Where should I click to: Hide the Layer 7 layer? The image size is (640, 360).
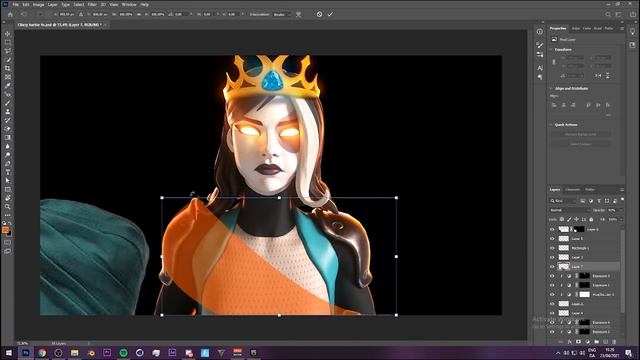tap(552, 267)
